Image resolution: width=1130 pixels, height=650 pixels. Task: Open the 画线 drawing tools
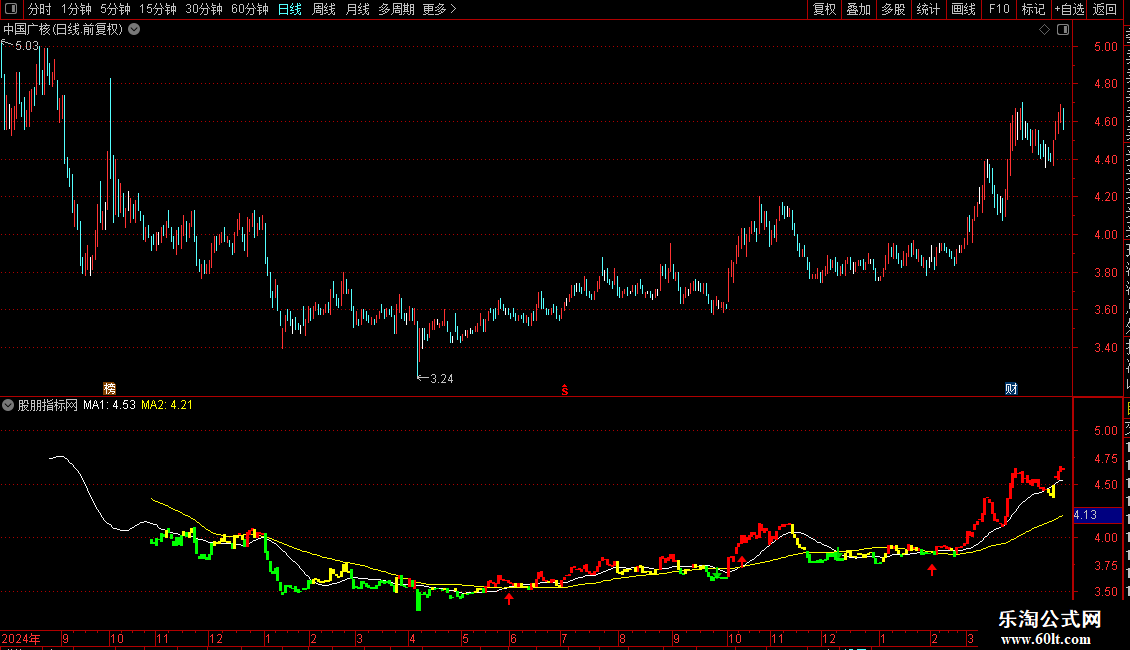click(x=963, y=9)
